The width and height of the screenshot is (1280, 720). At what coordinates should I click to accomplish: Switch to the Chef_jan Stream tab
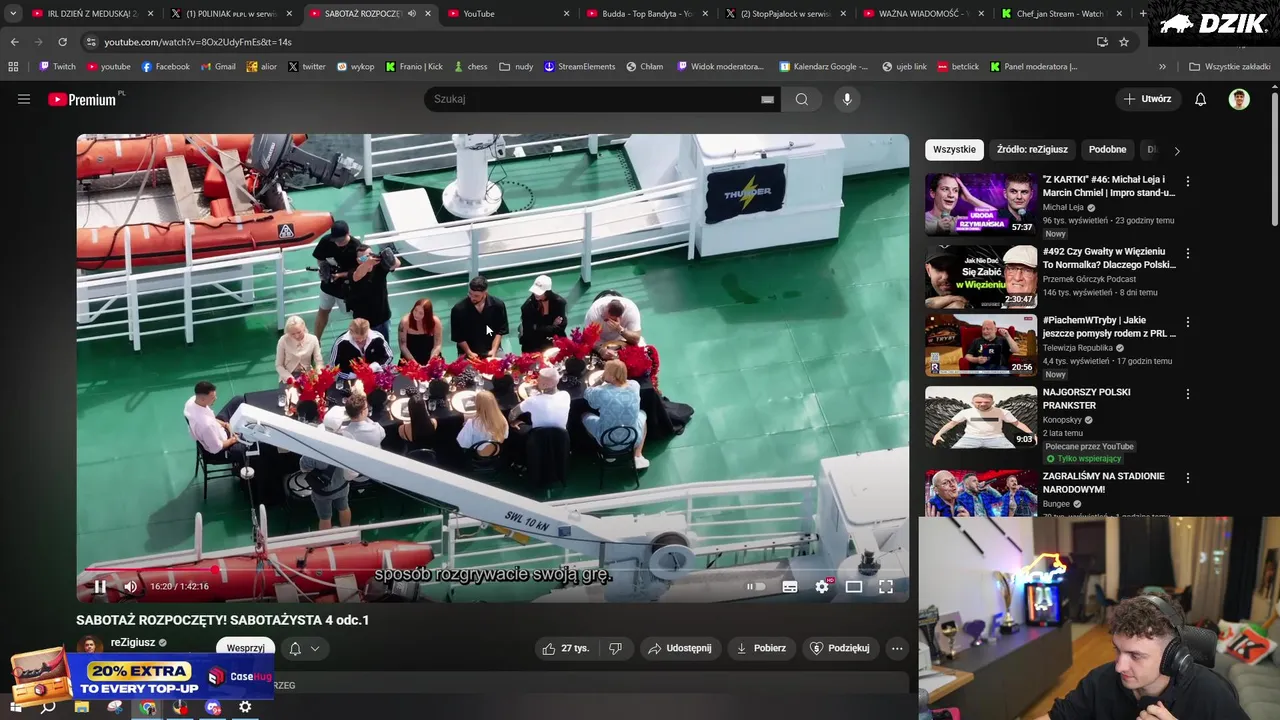click(x=1060, y=14)
